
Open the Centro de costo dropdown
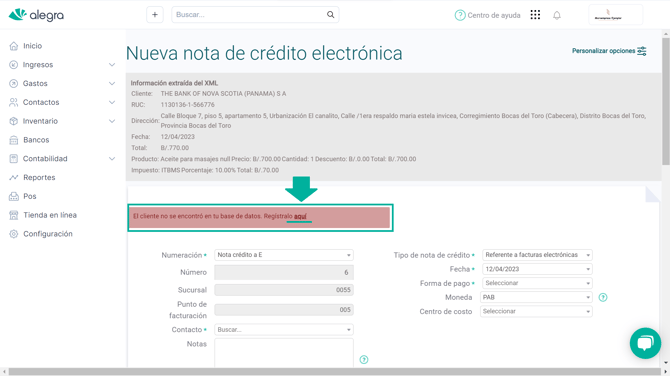point(536,311)
